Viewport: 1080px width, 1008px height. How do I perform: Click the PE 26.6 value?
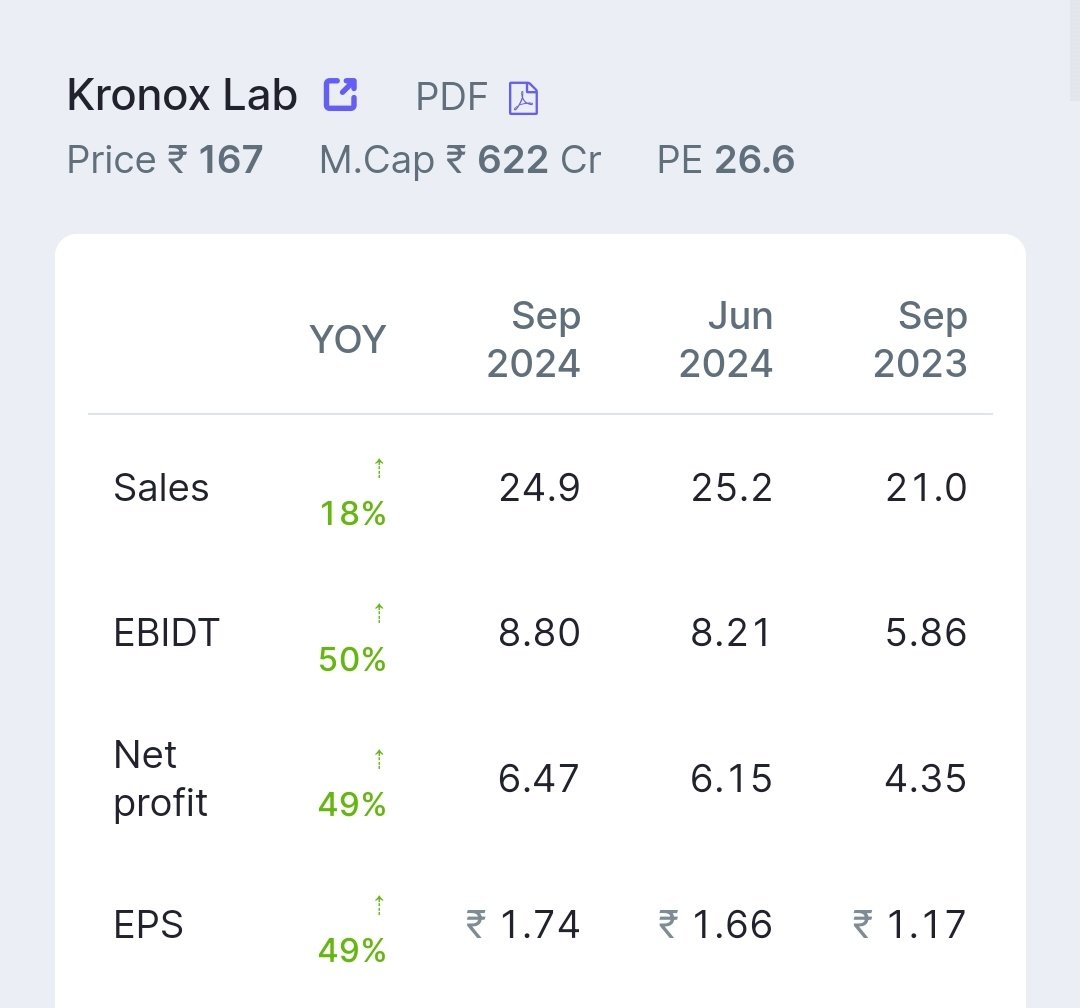coord(726,160)
